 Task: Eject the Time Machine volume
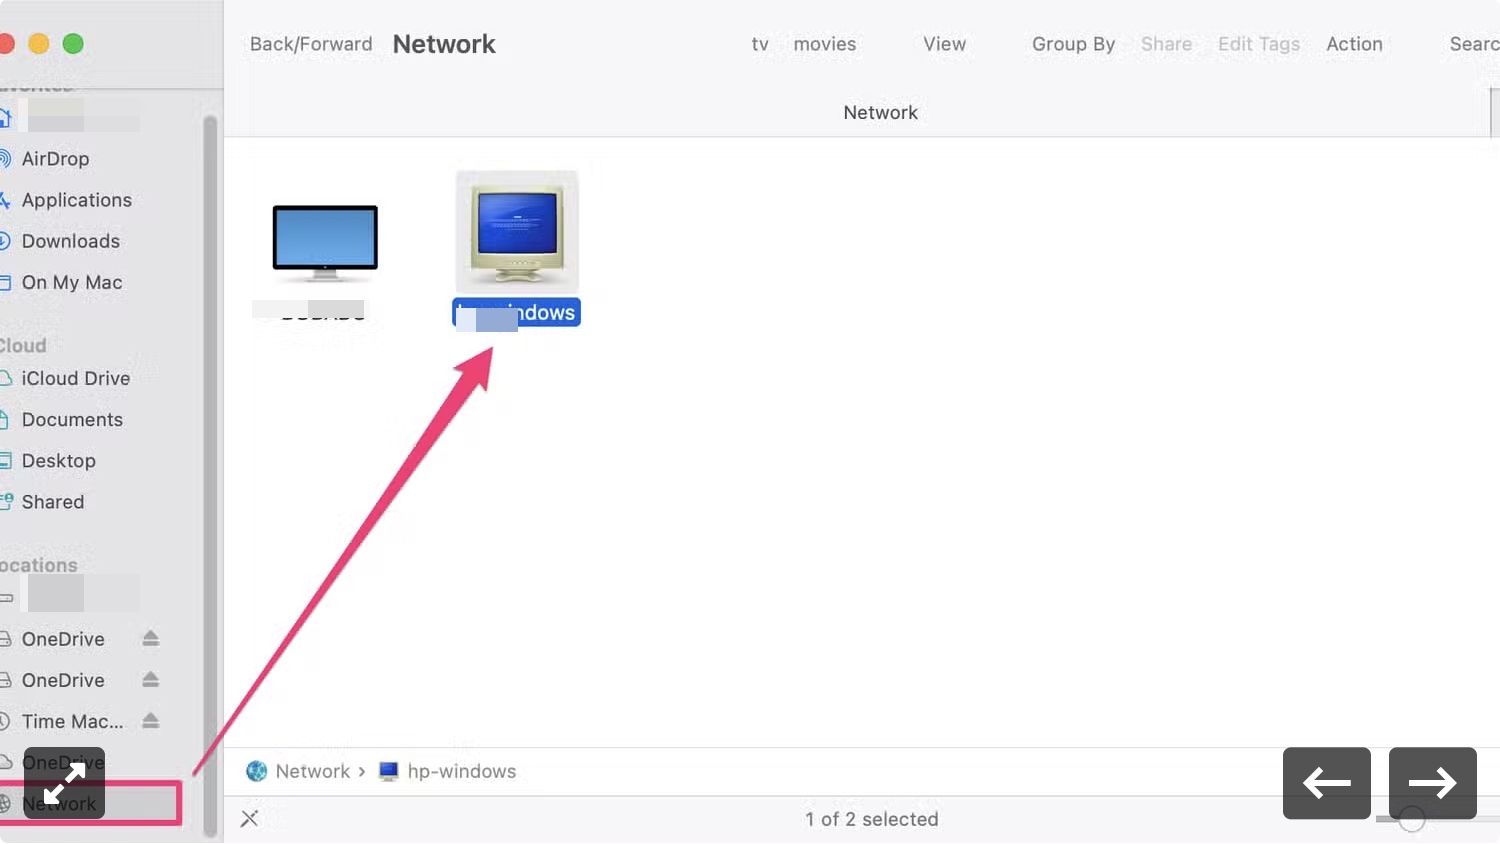[151, 720]
